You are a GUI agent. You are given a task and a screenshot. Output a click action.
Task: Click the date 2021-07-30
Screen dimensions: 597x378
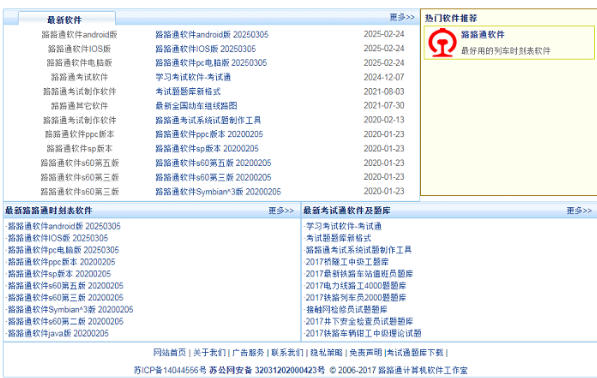pyautogui.click(x=384, y=105)
